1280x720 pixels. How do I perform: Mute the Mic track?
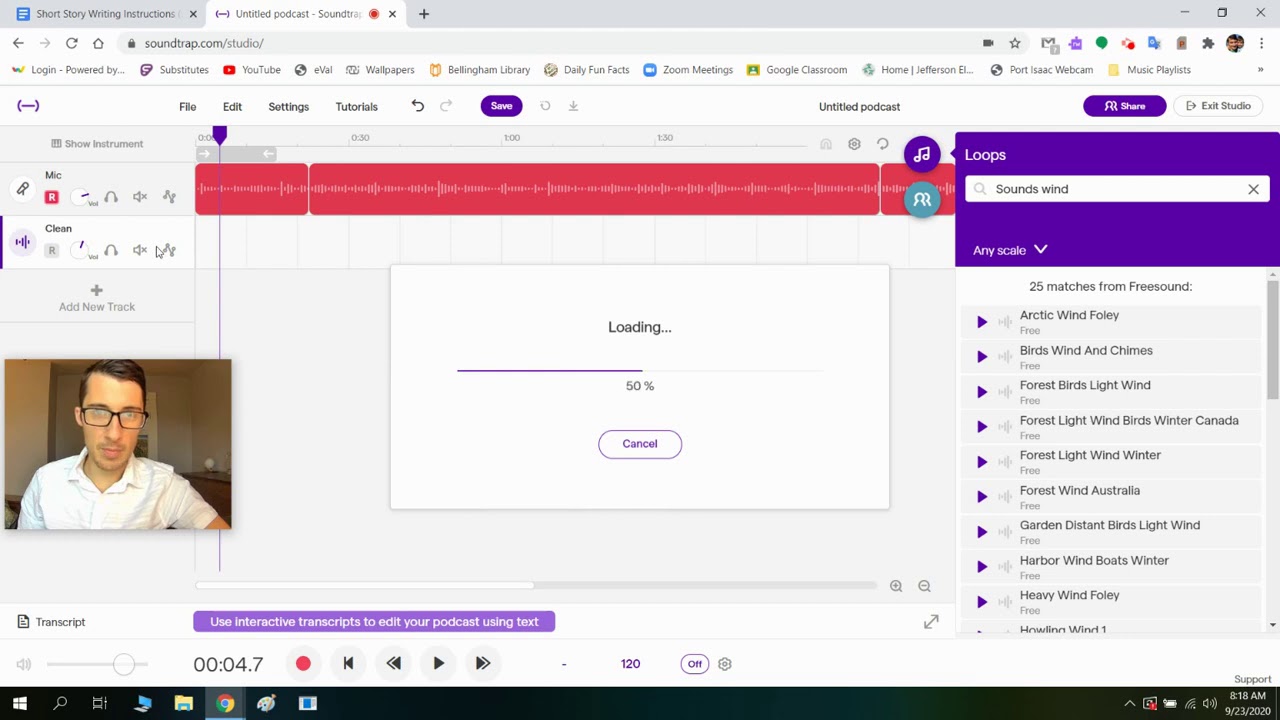[x=140, y=197]
